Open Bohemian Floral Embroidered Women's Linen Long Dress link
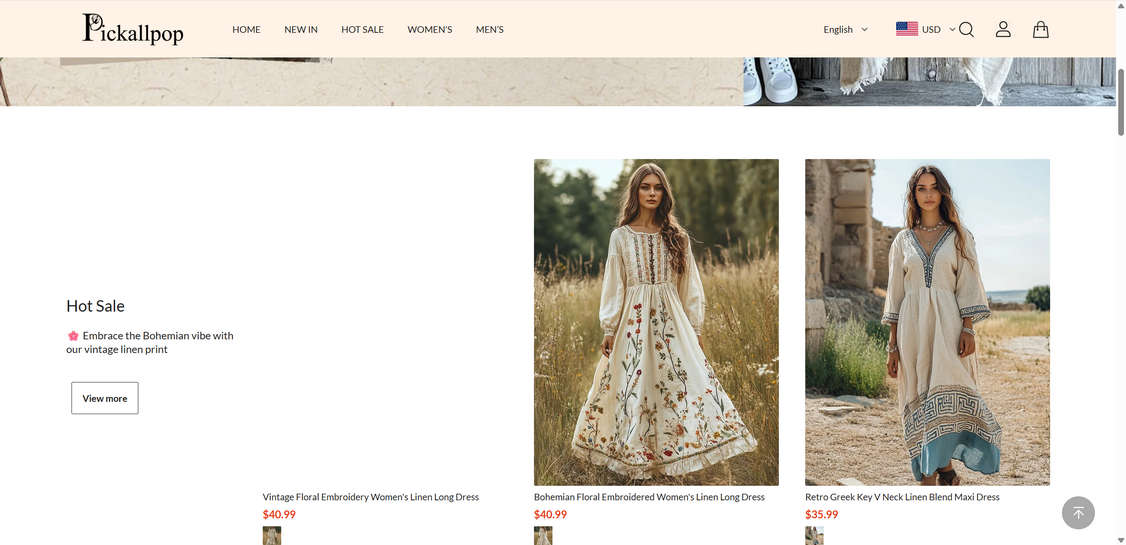 (649, 497)
